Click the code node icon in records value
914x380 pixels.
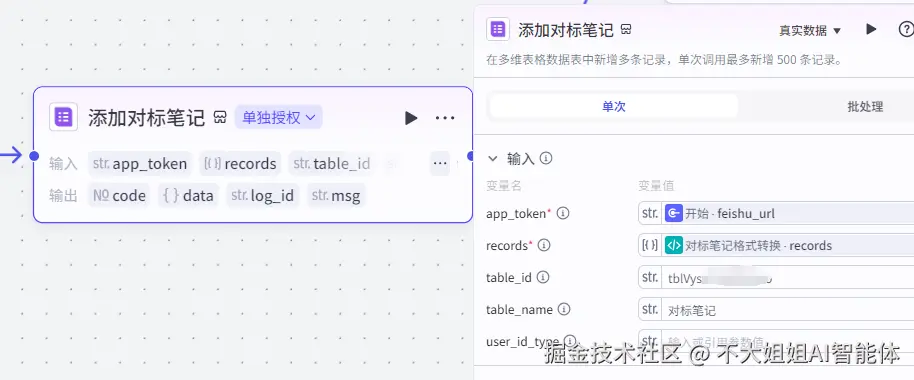pos(673,245)
